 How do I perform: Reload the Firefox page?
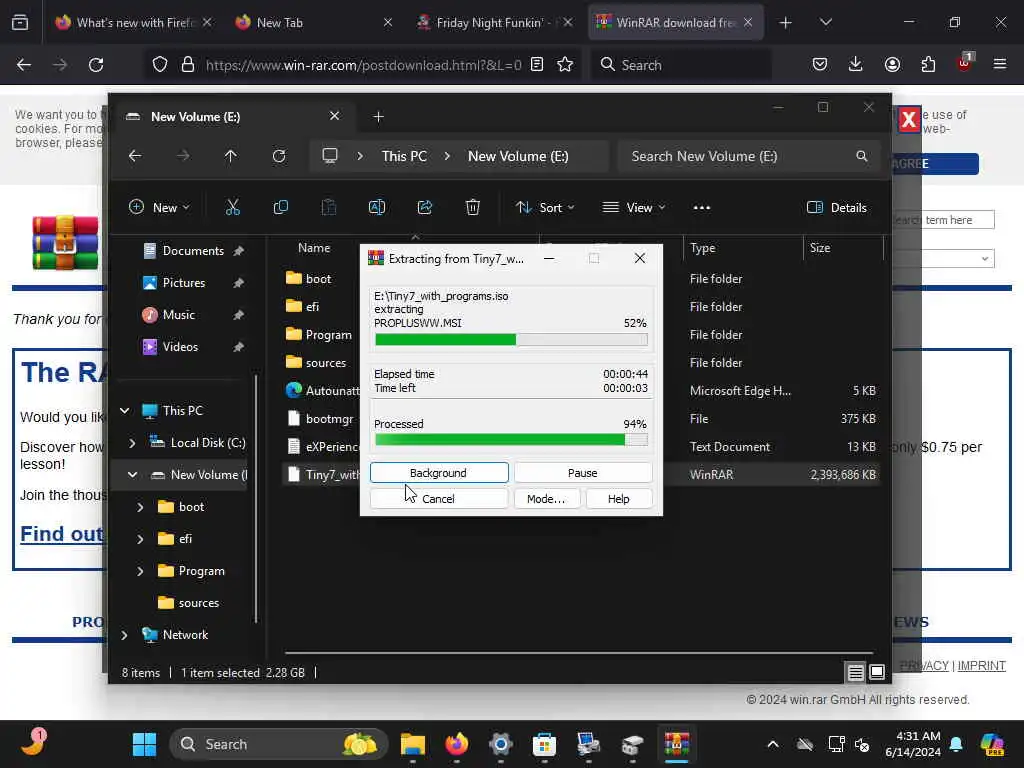click(96, 65)
